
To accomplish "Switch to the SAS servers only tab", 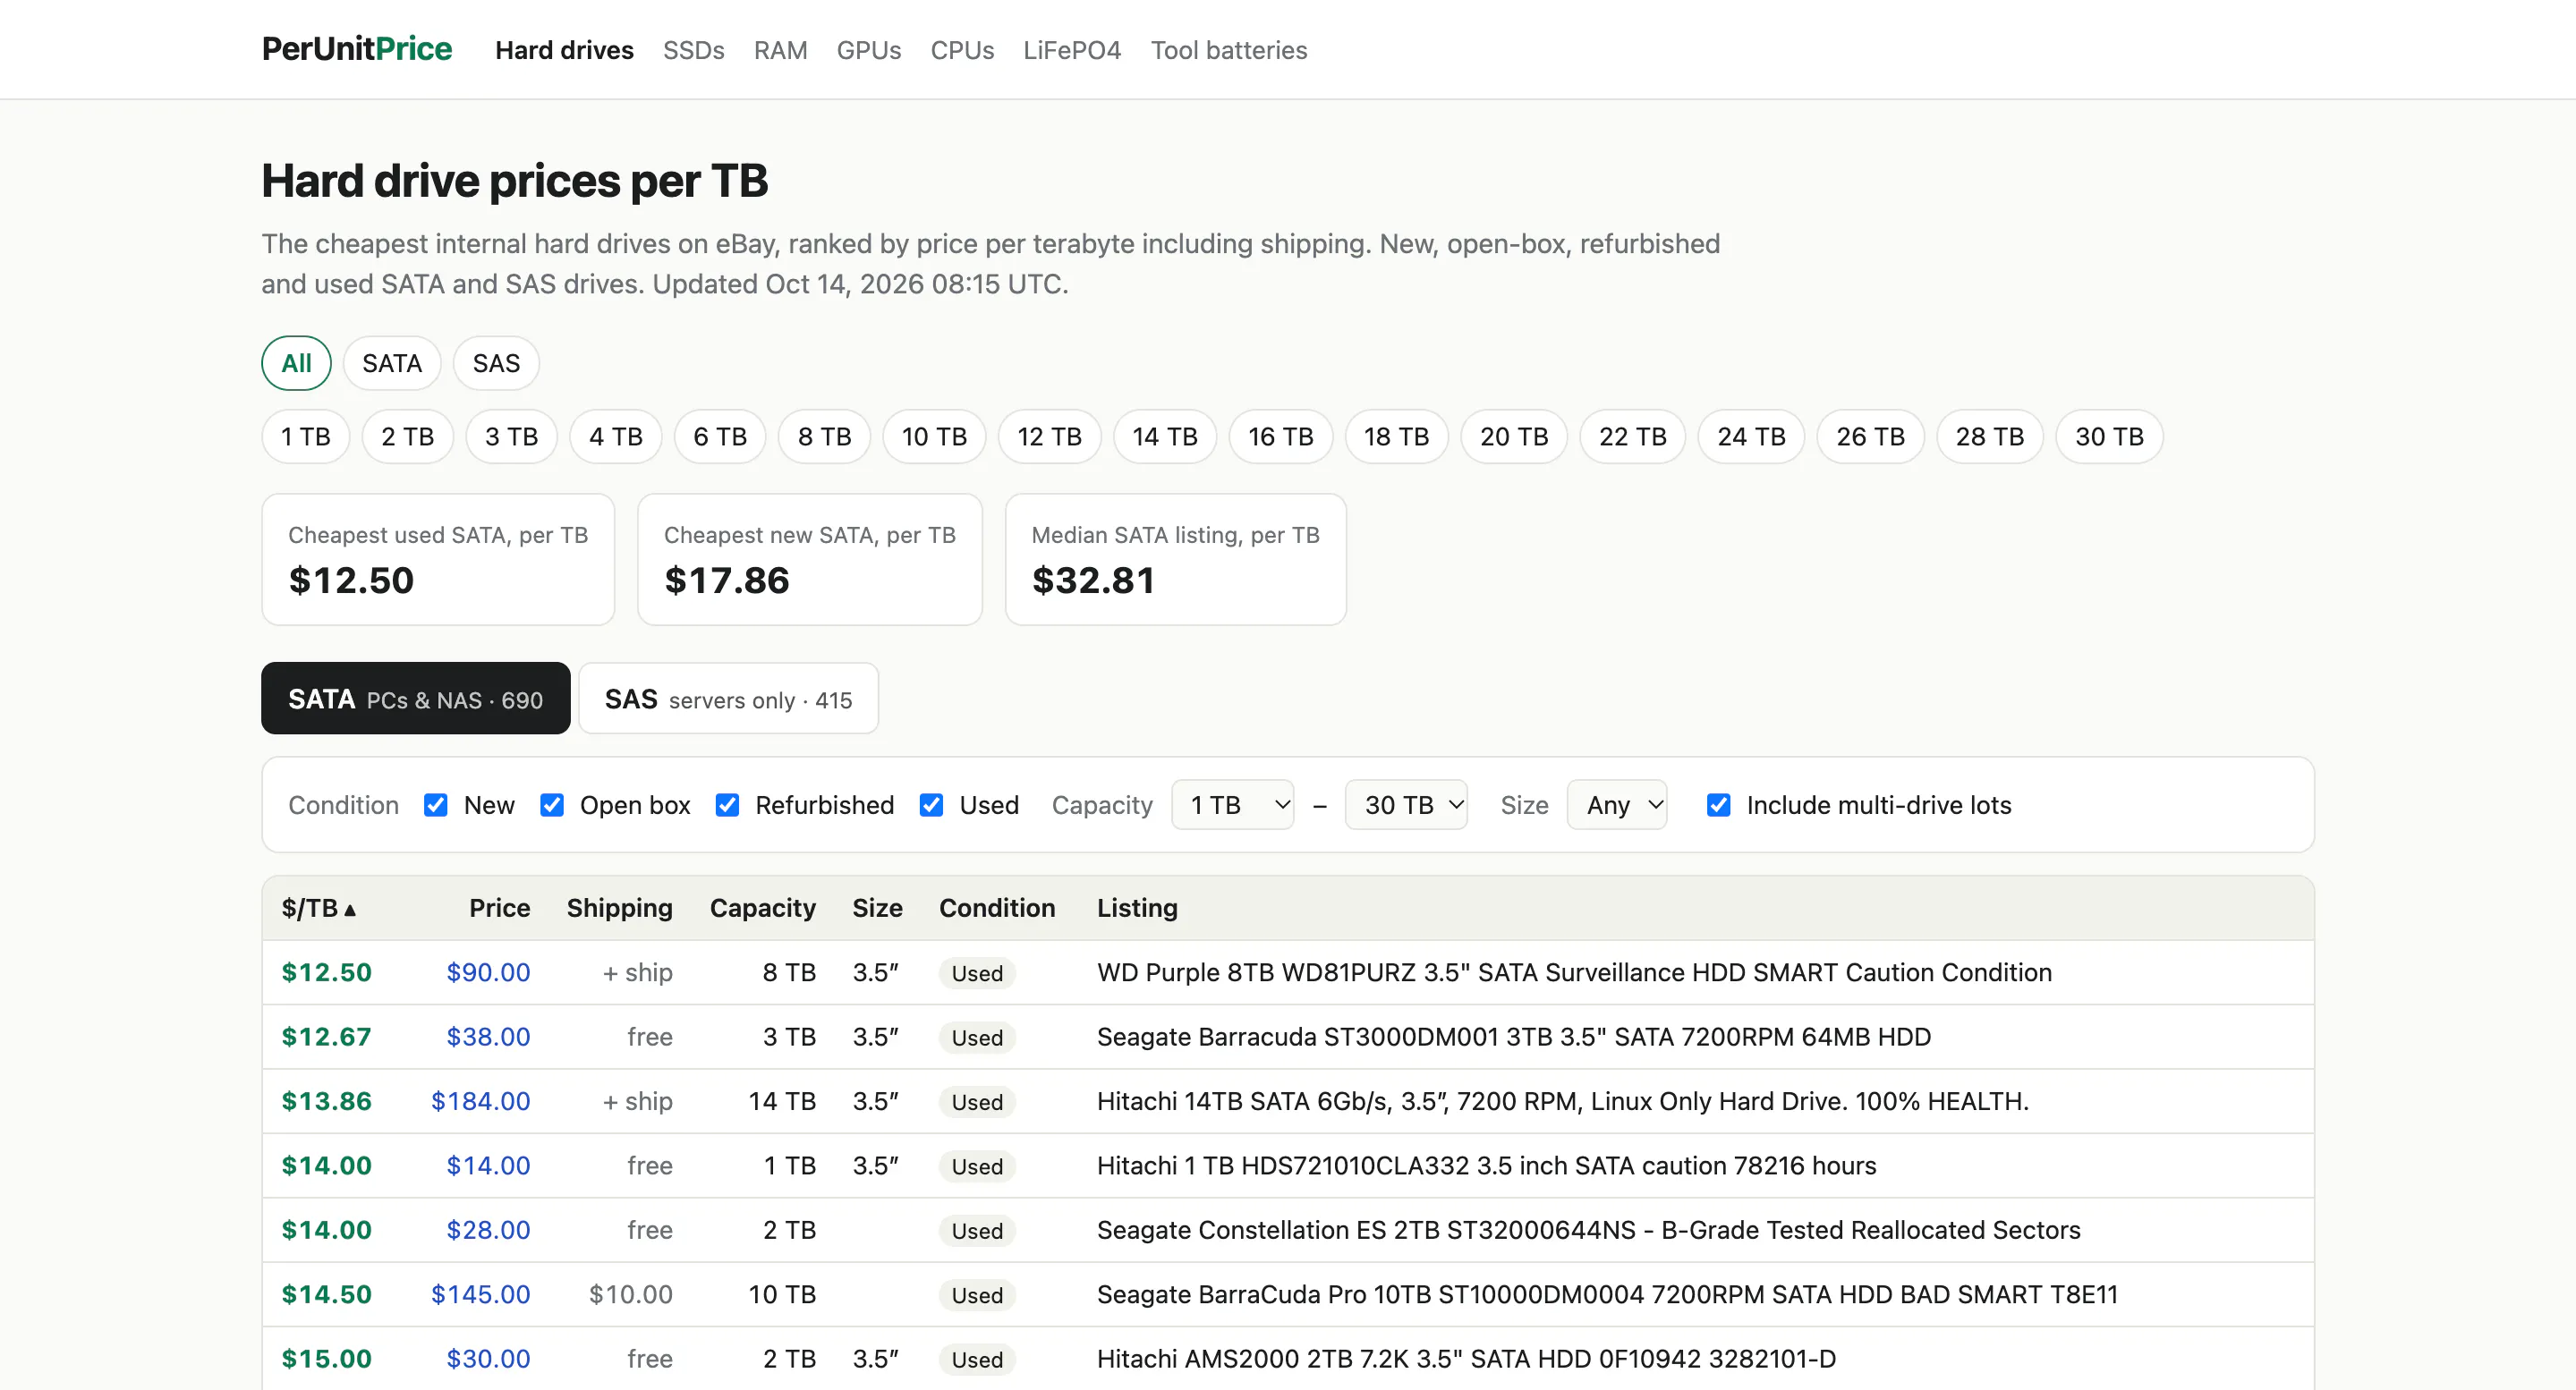I will pos(728,698).
